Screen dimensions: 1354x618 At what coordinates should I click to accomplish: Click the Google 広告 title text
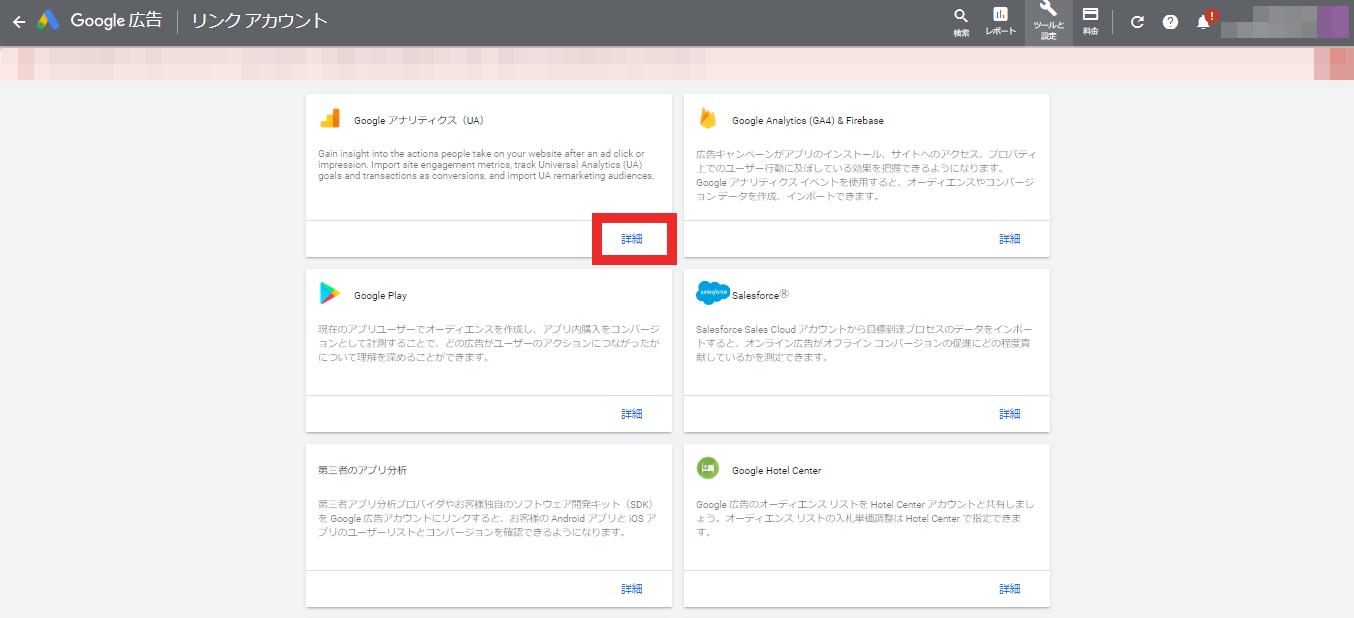tap(116, 21)
